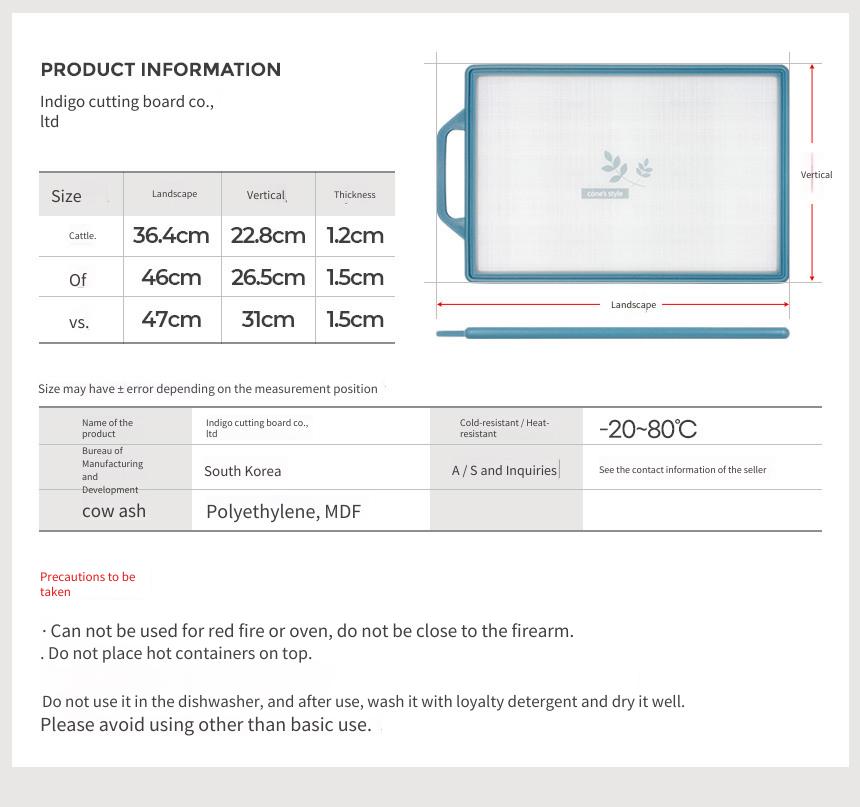
Task: Select the 36.4cm landscape value
Action: tap(171, 235)
